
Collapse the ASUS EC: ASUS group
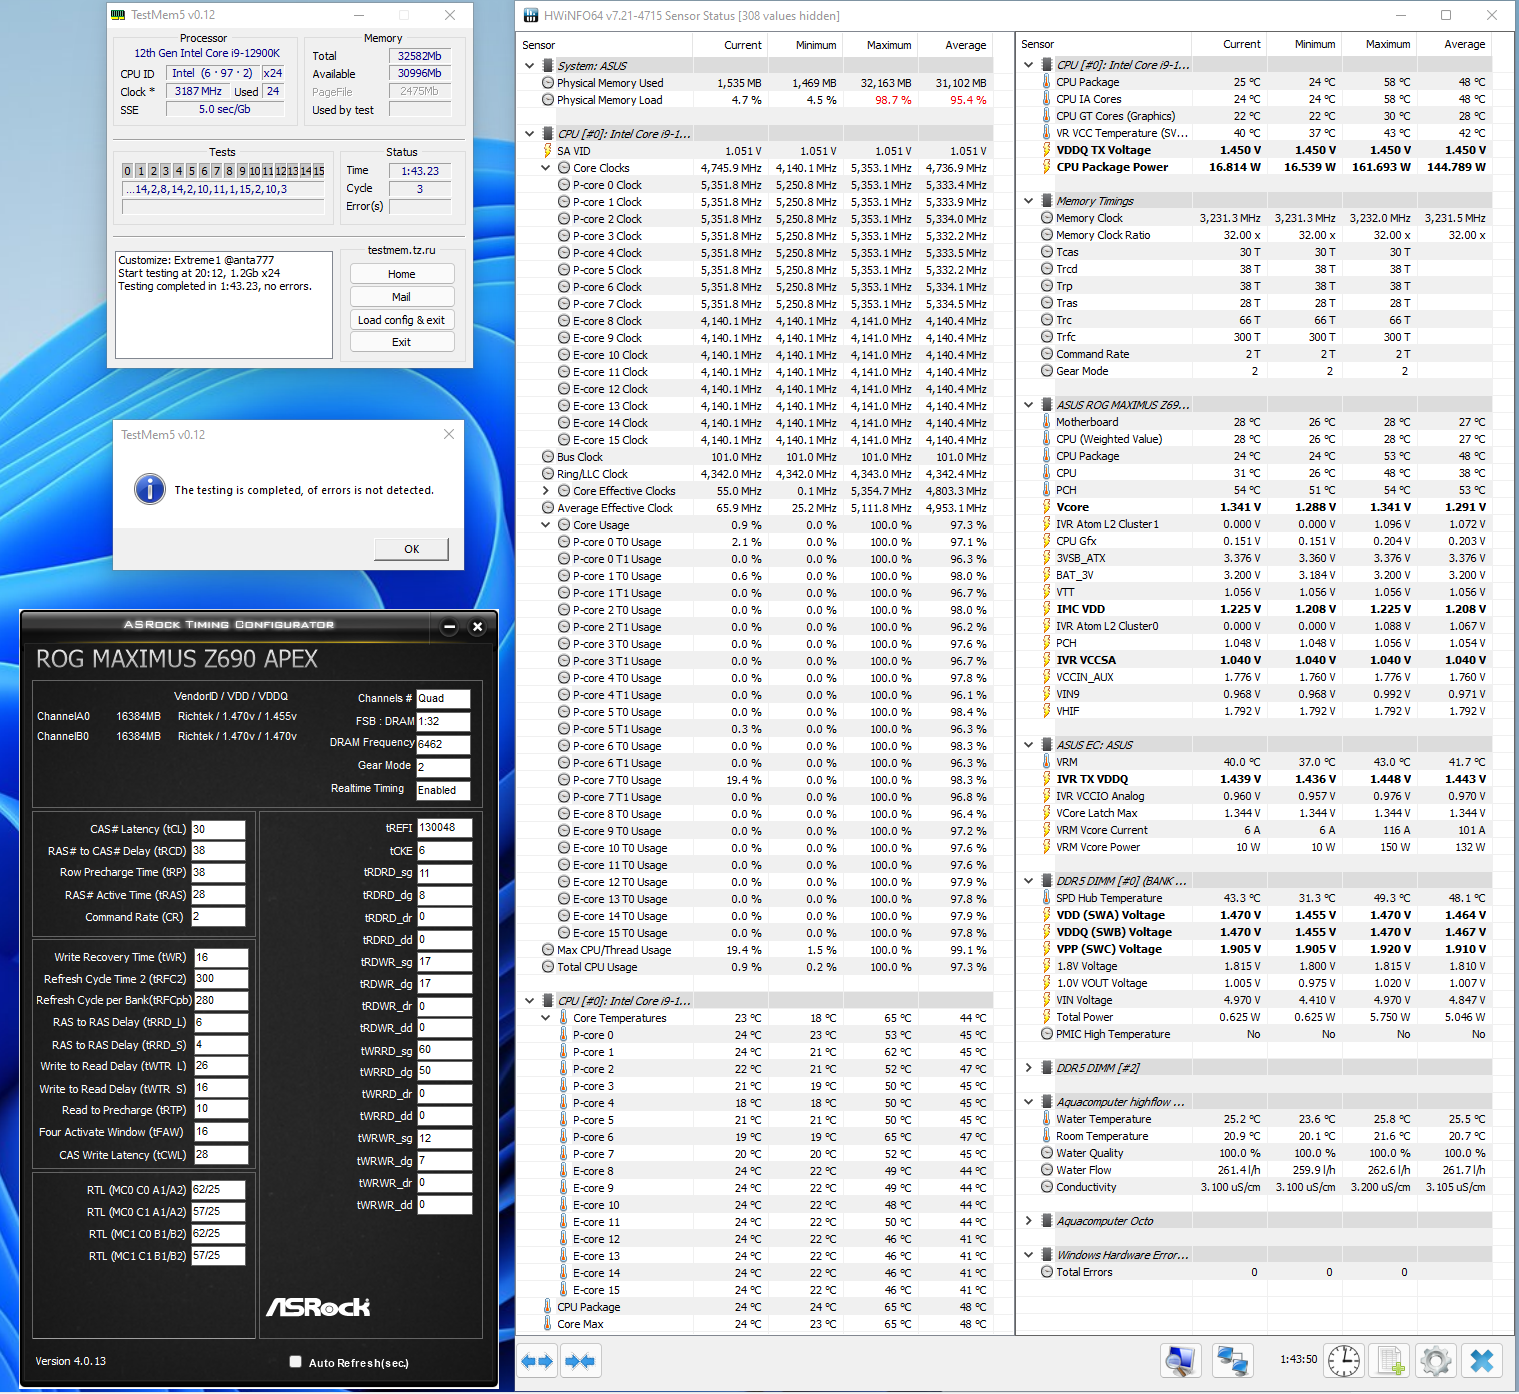coord(1028,745)
